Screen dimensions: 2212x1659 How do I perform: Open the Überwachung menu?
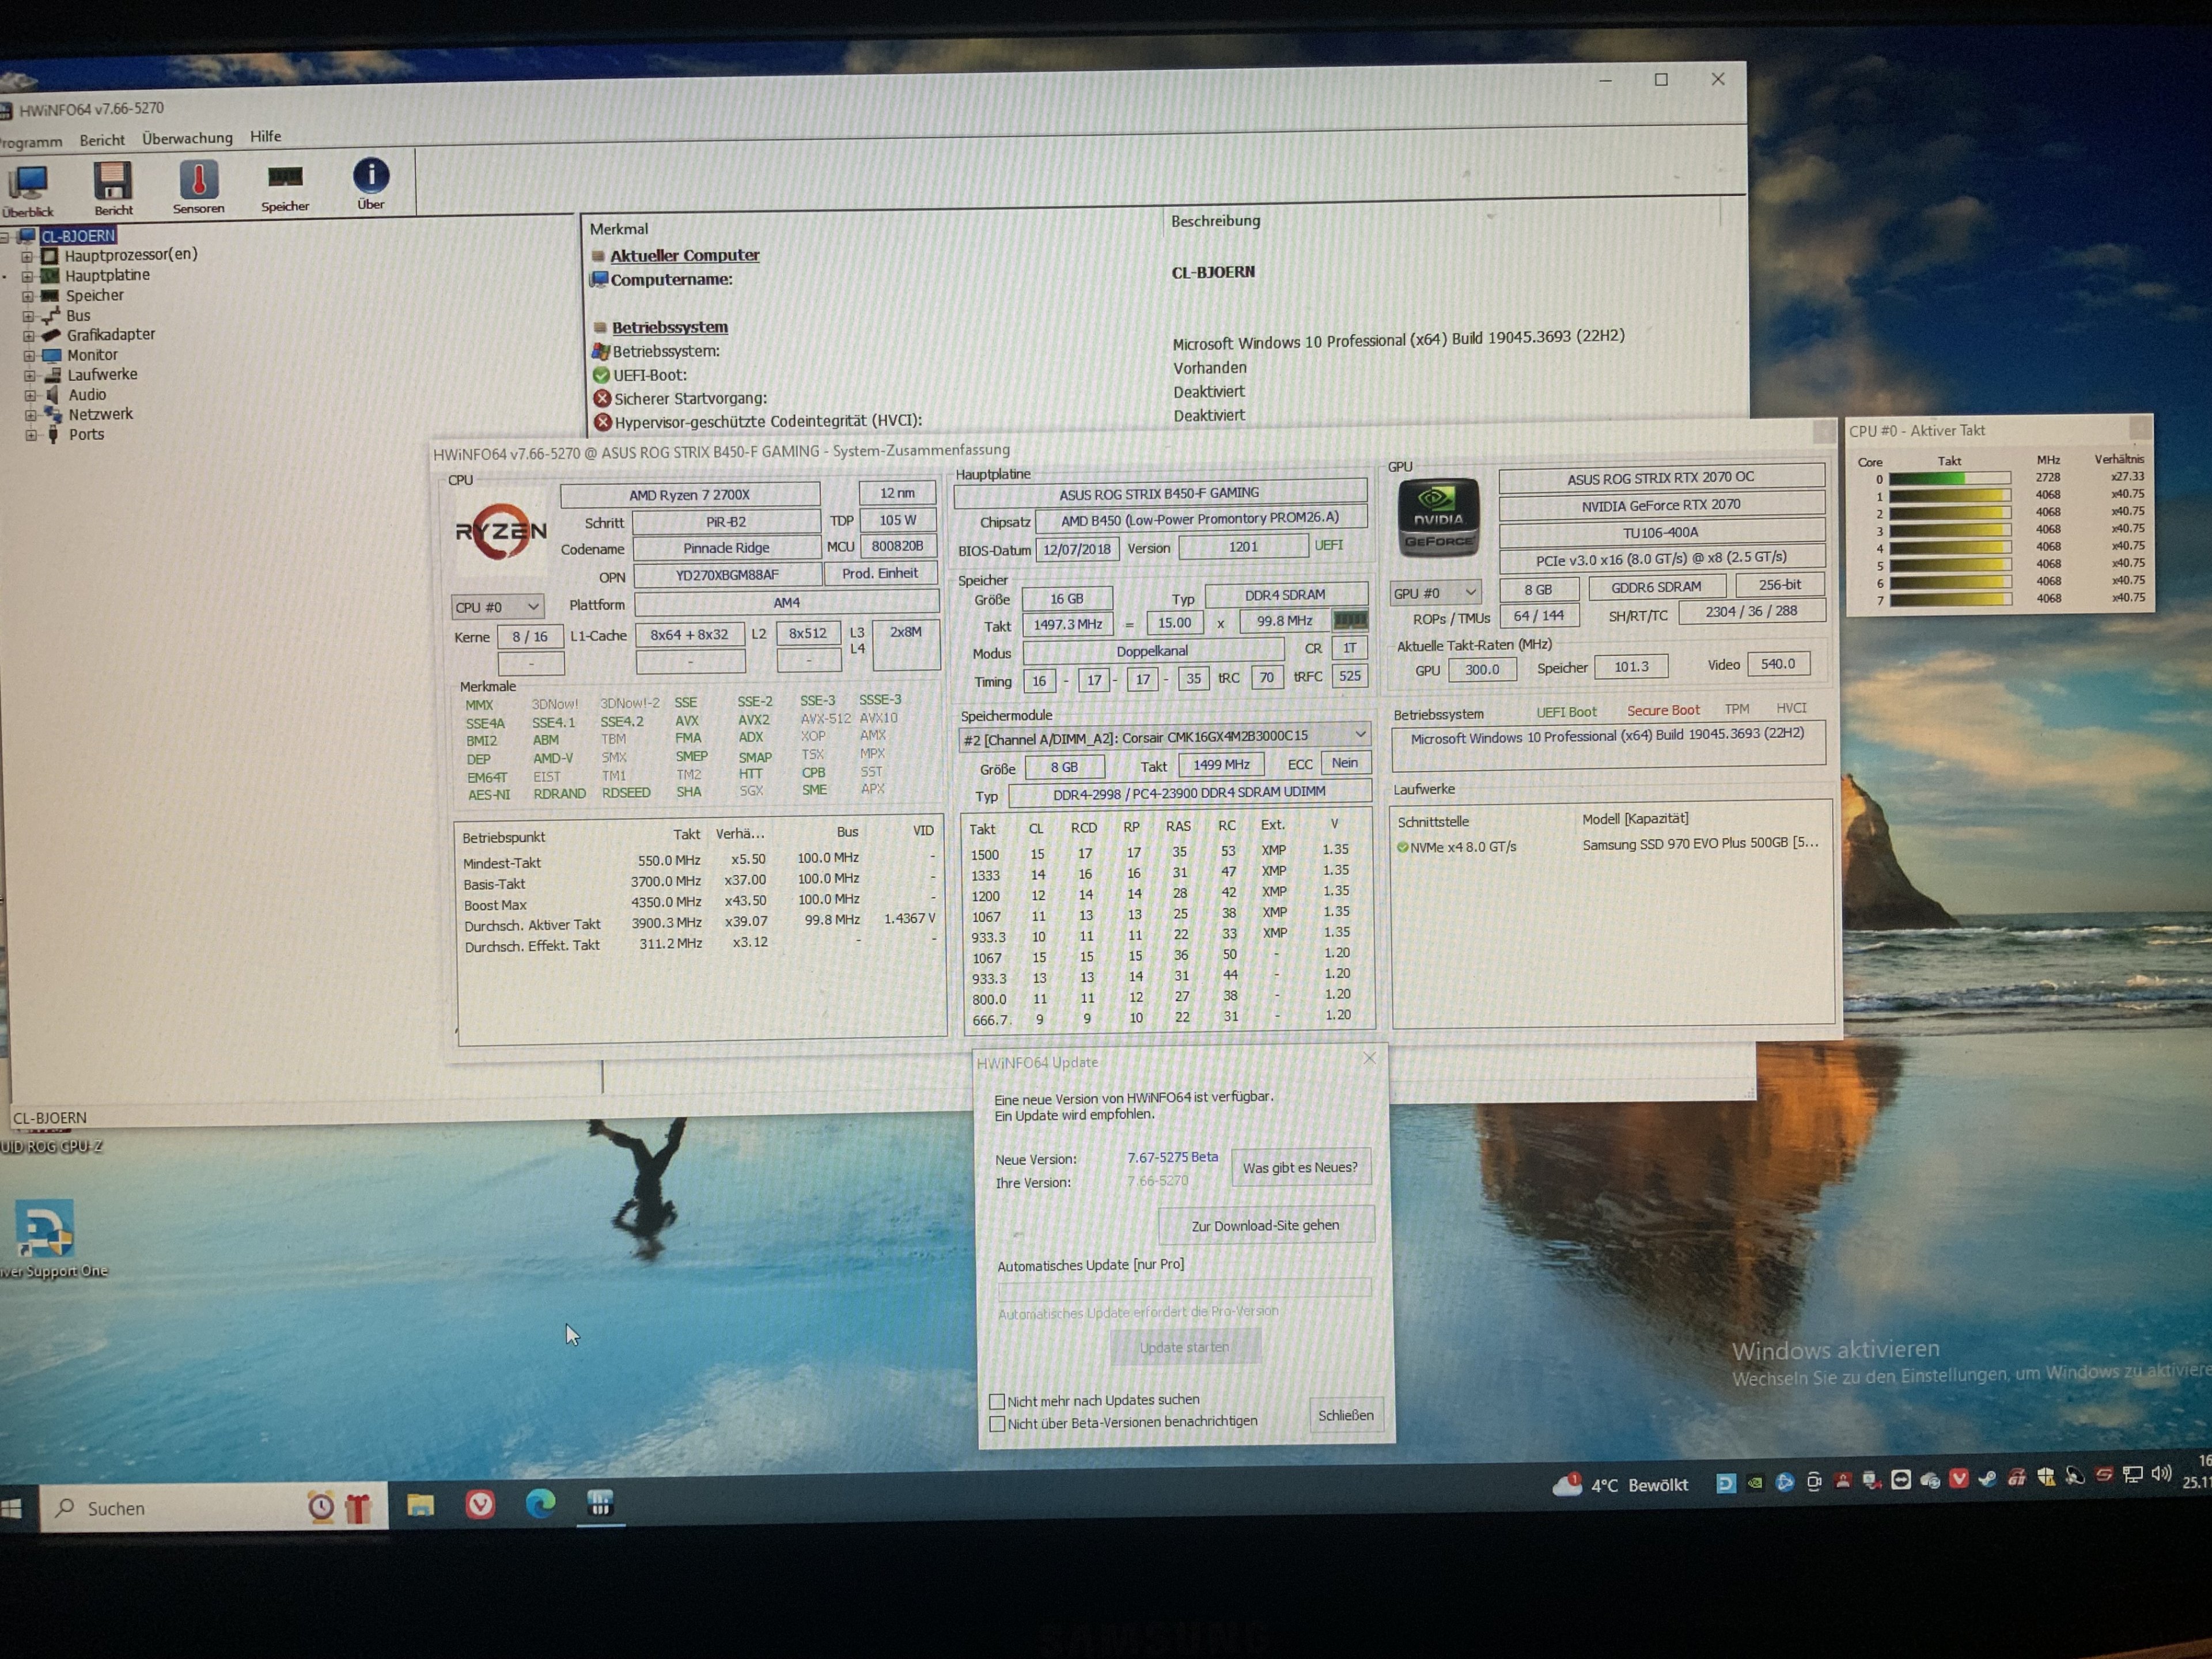[x=187, y=138]
